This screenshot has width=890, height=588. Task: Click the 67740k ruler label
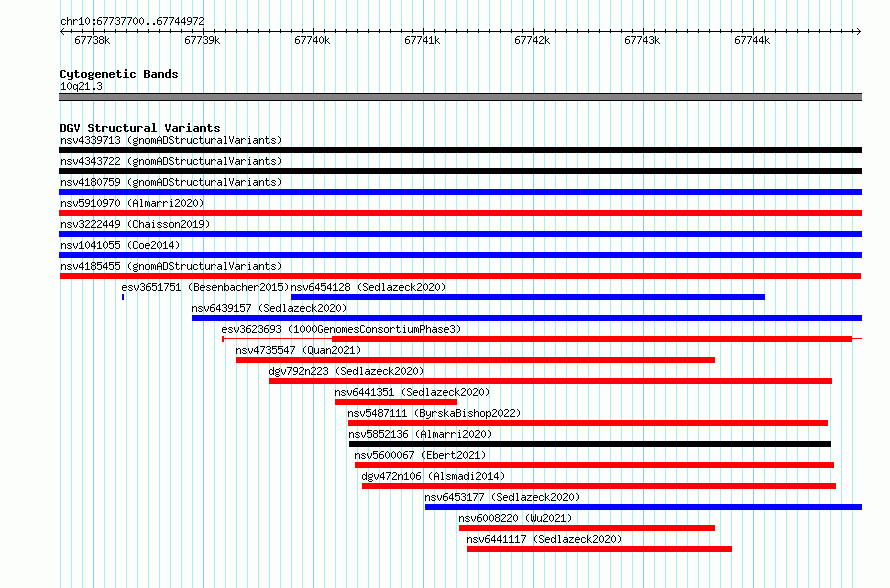(x=312, y=40)
